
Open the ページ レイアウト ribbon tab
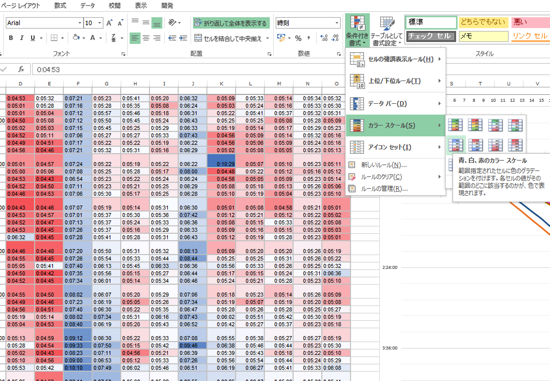click(20, 6)
